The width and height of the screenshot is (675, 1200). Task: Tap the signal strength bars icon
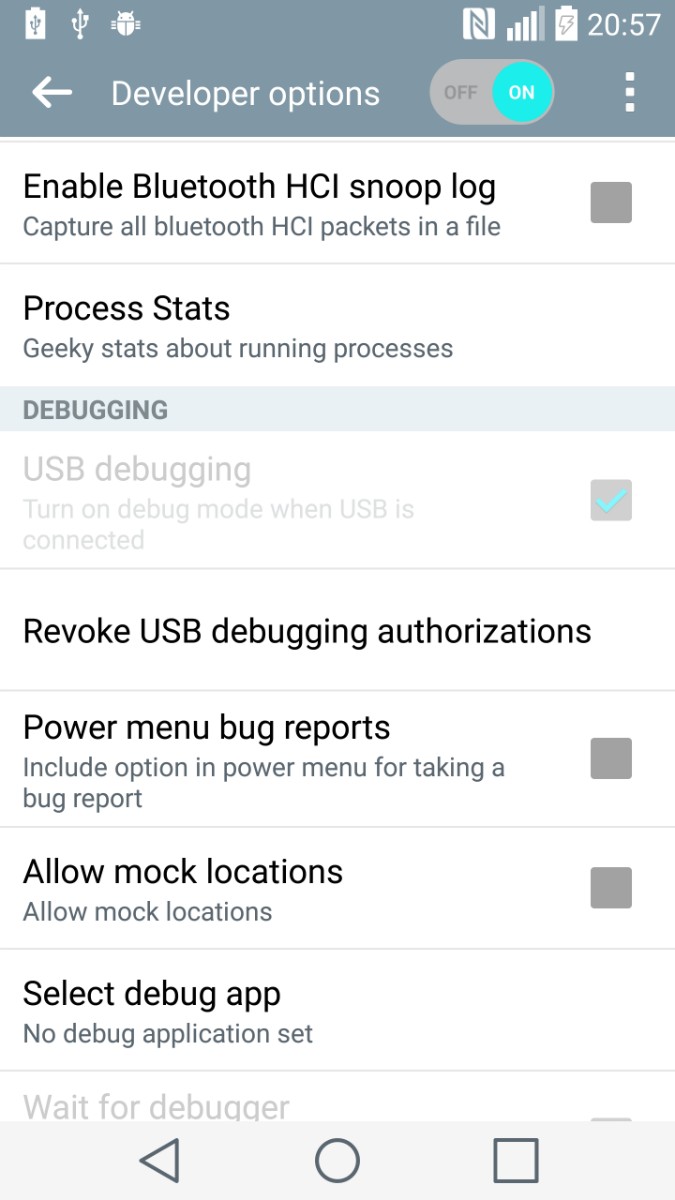[x=525, y=24]
